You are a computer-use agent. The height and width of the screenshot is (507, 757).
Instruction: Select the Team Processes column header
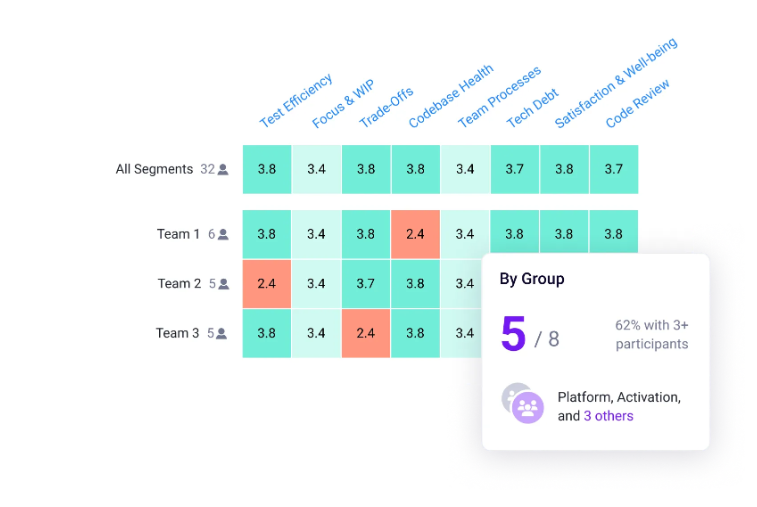(x=498, y=97)
